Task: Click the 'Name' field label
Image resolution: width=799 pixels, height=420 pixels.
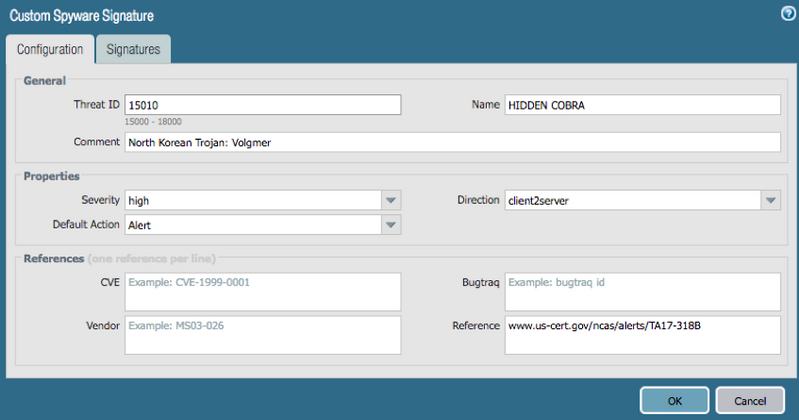Action: coord(486,104)
